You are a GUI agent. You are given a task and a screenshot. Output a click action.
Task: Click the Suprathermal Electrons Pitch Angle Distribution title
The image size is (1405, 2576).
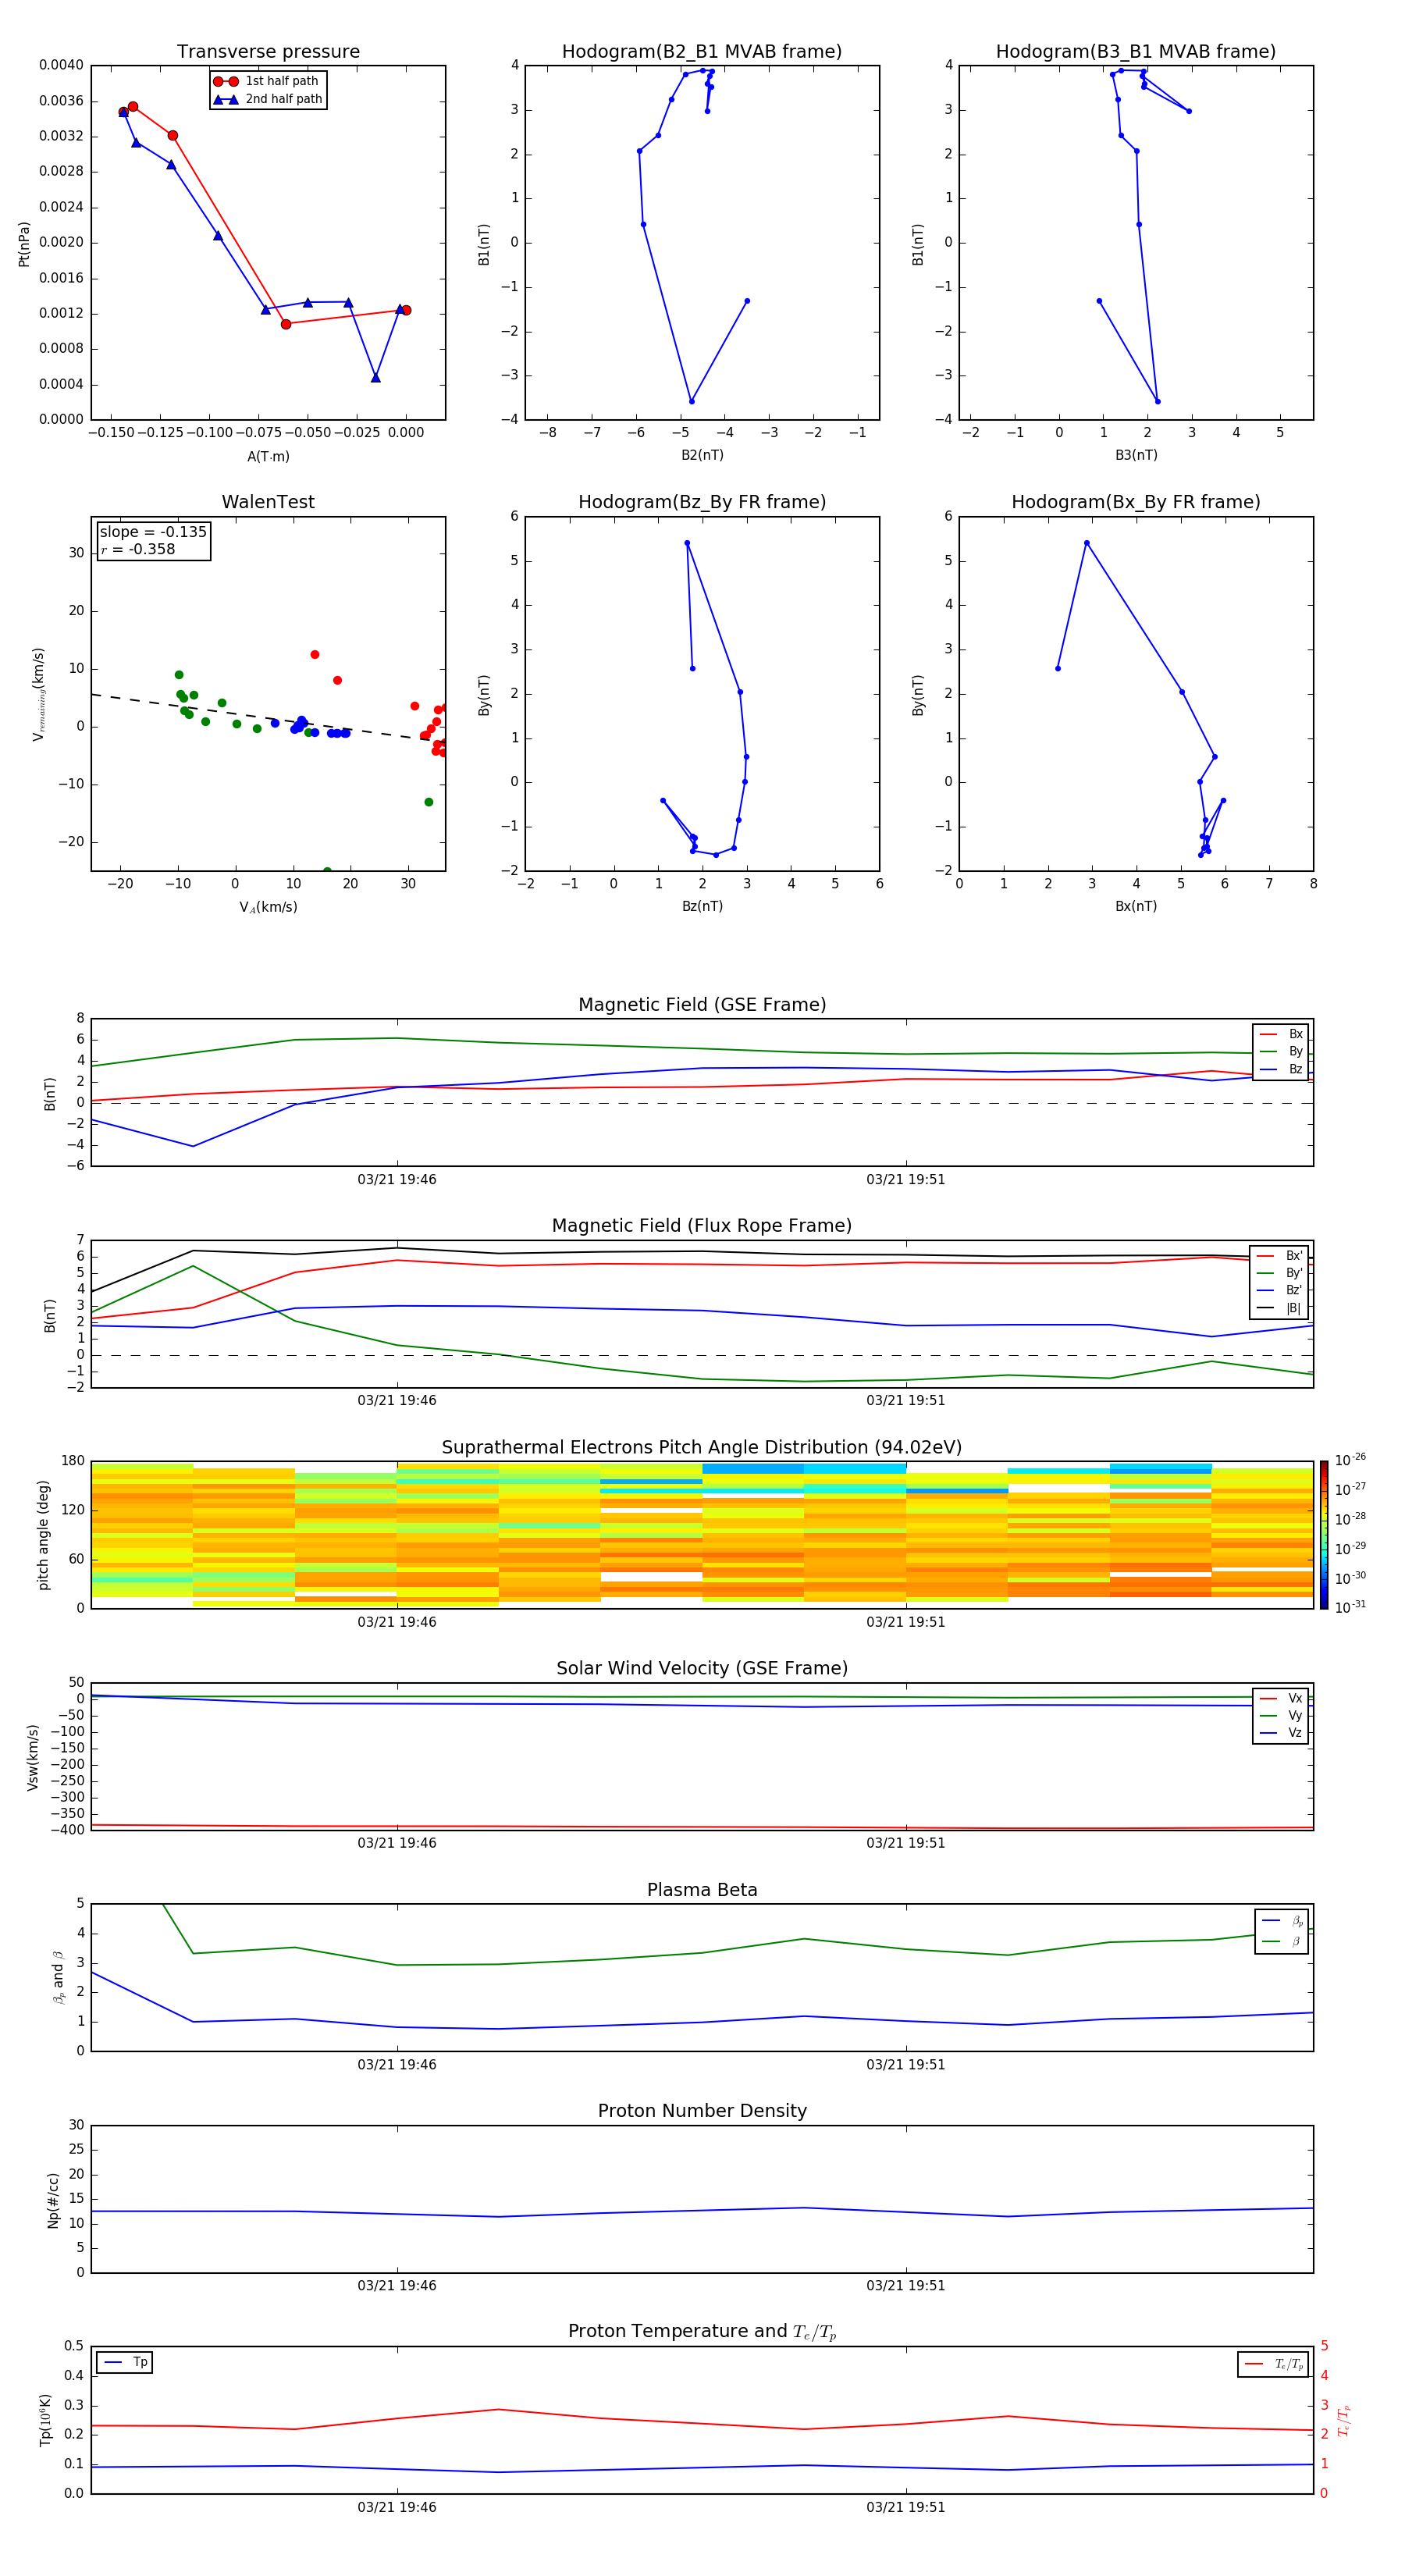(702, 1448)
